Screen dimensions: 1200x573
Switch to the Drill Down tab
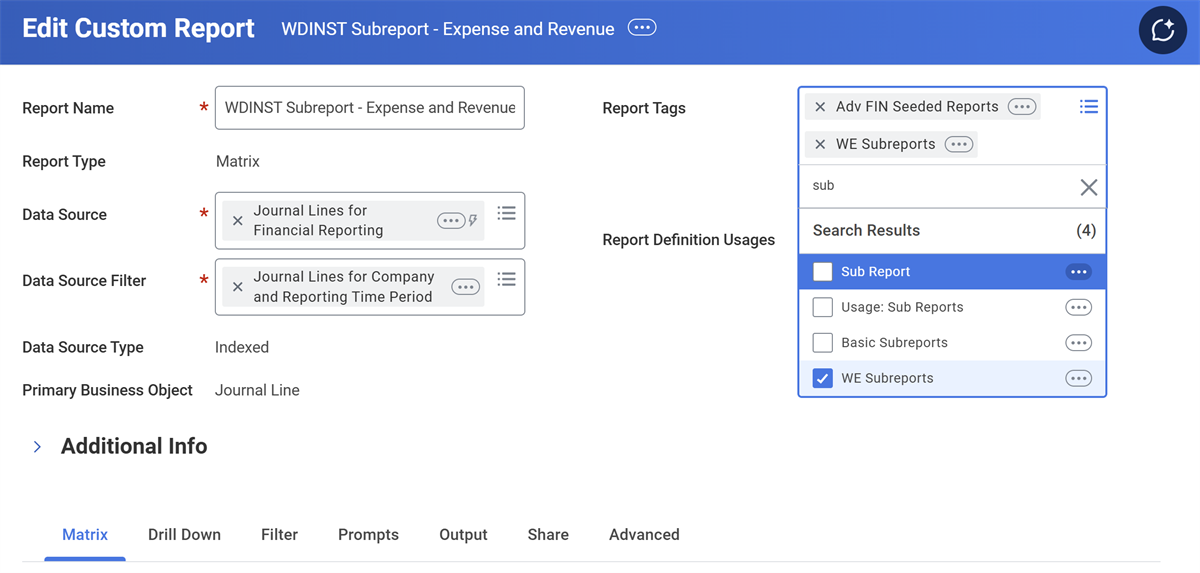tap(184, 535)
